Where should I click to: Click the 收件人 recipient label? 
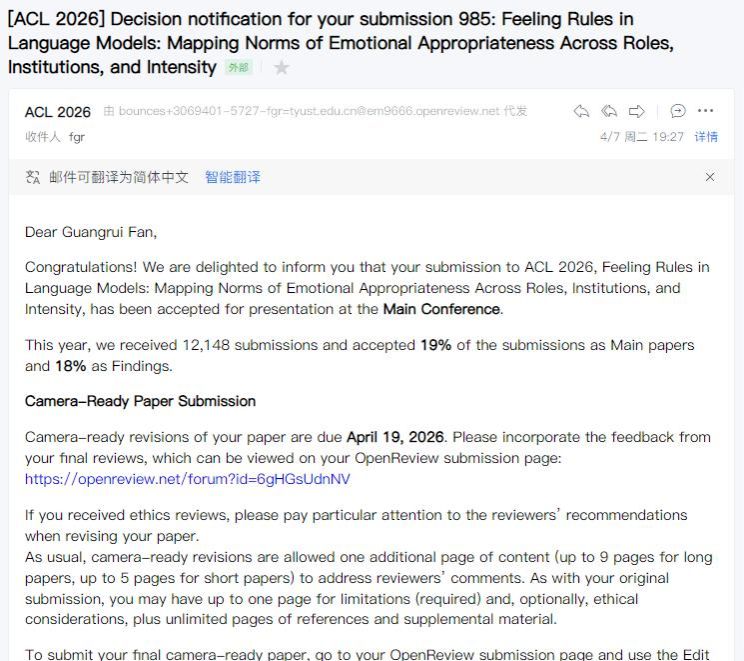tap(43, 137)
